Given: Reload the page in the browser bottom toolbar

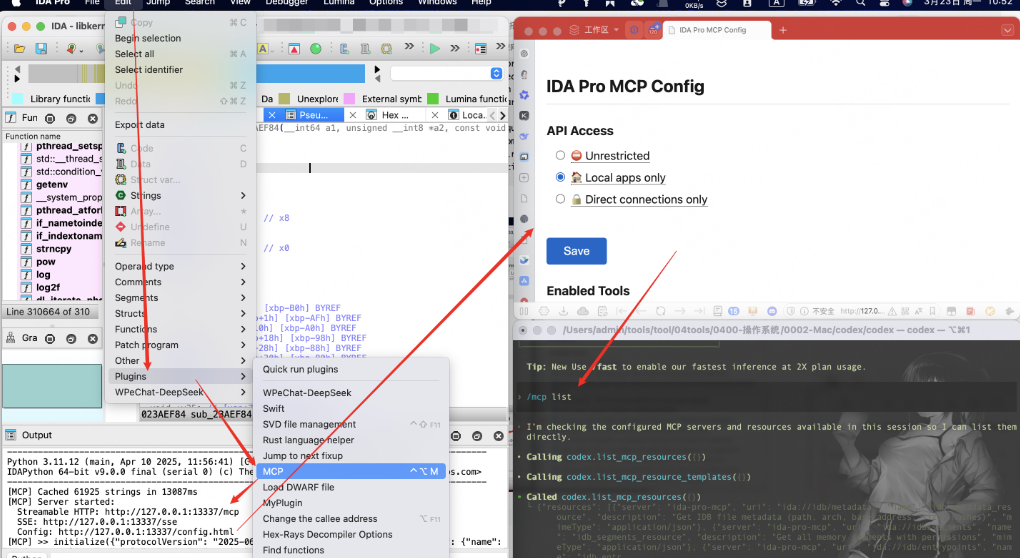Looking at the screenshot, I should 660,312.
